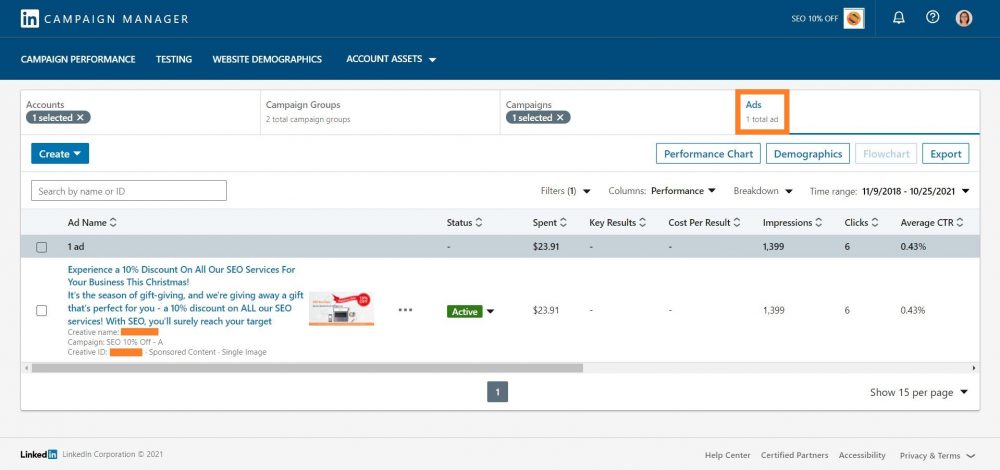Open the ad creative thumbnail image

(x=341, y=309)
